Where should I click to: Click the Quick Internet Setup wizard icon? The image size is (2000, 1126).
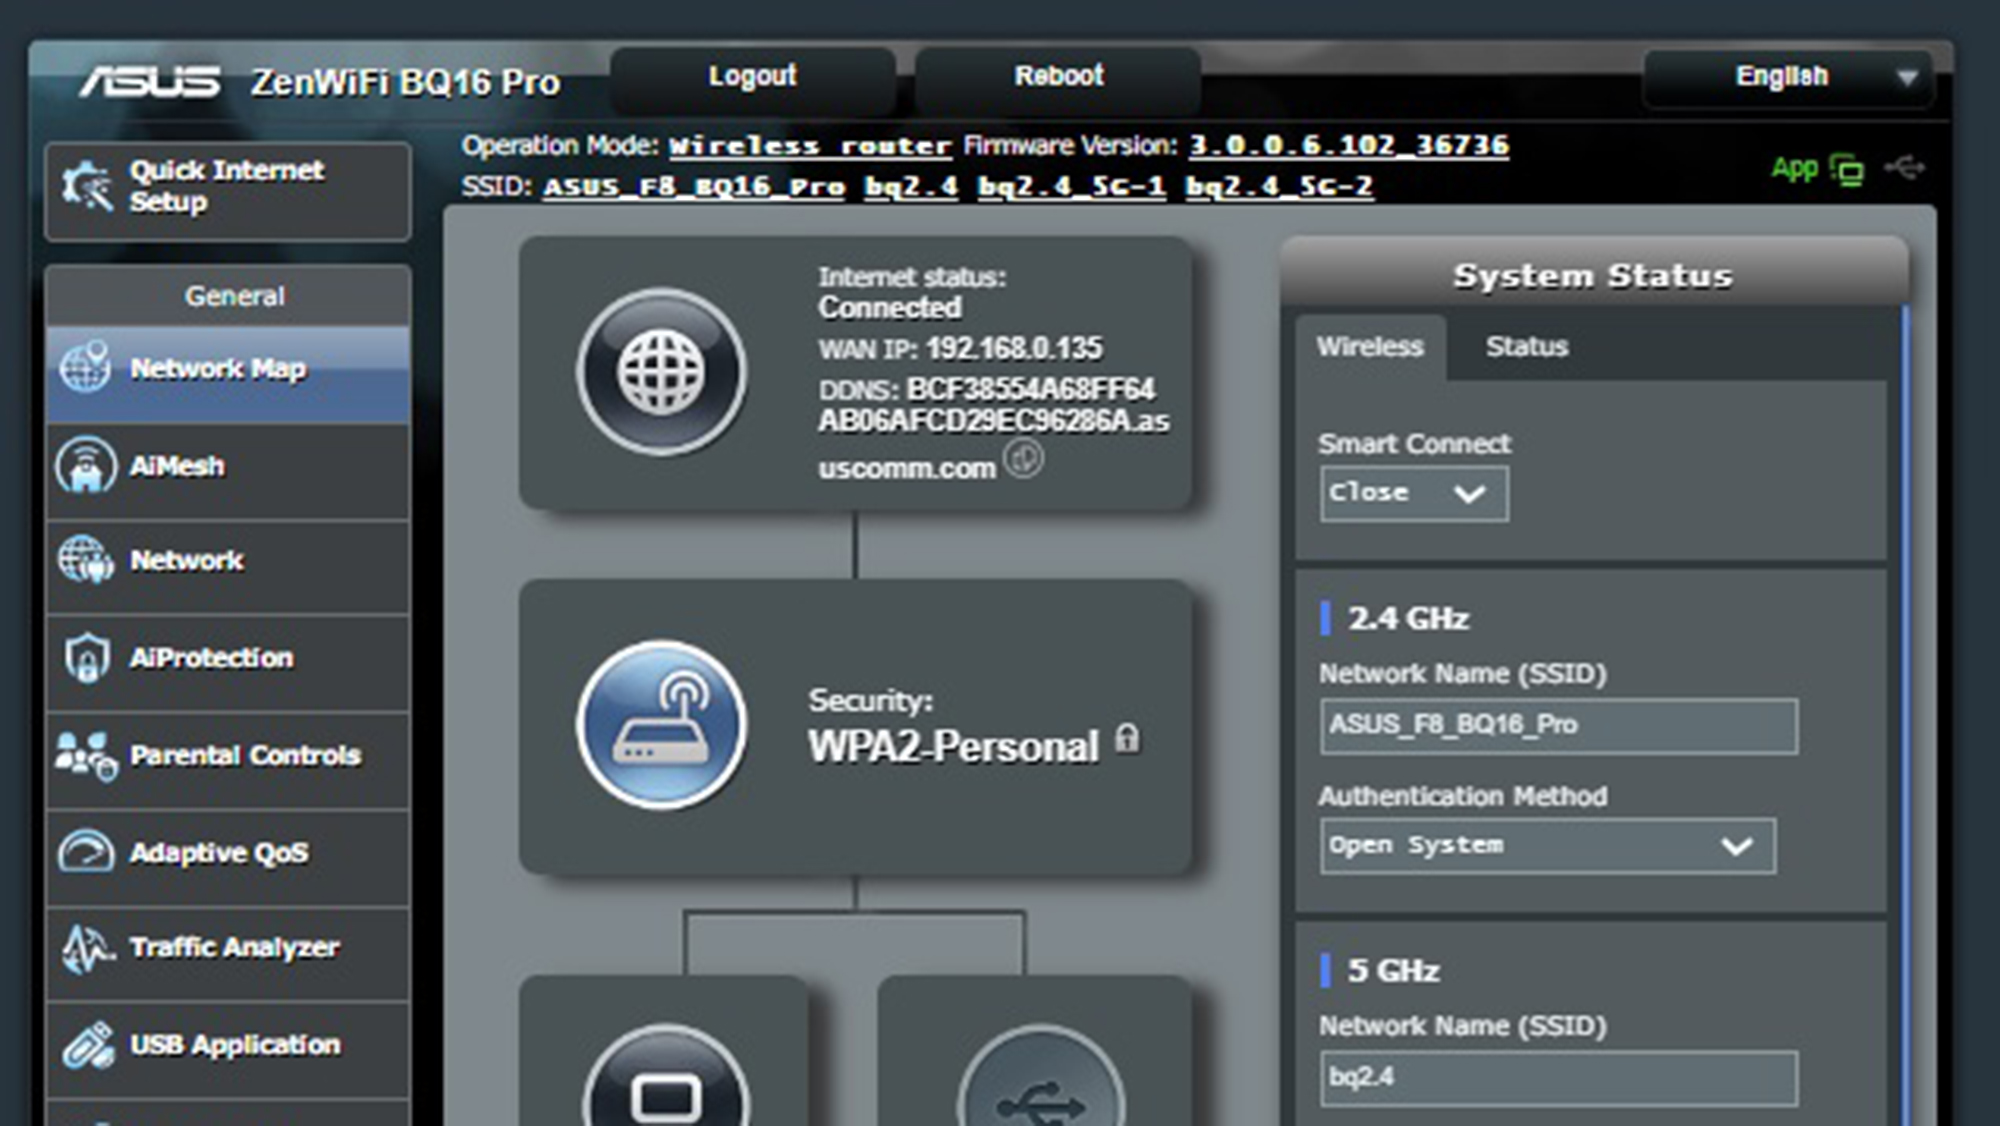pyautogui.click(x=87, y=186)
